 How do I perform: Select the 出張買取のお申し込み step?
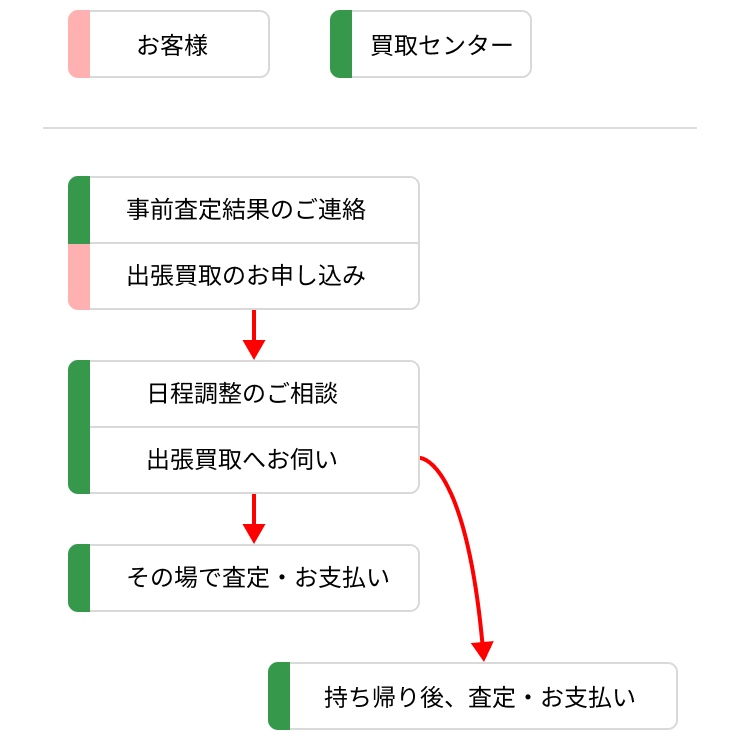point(247,276)
